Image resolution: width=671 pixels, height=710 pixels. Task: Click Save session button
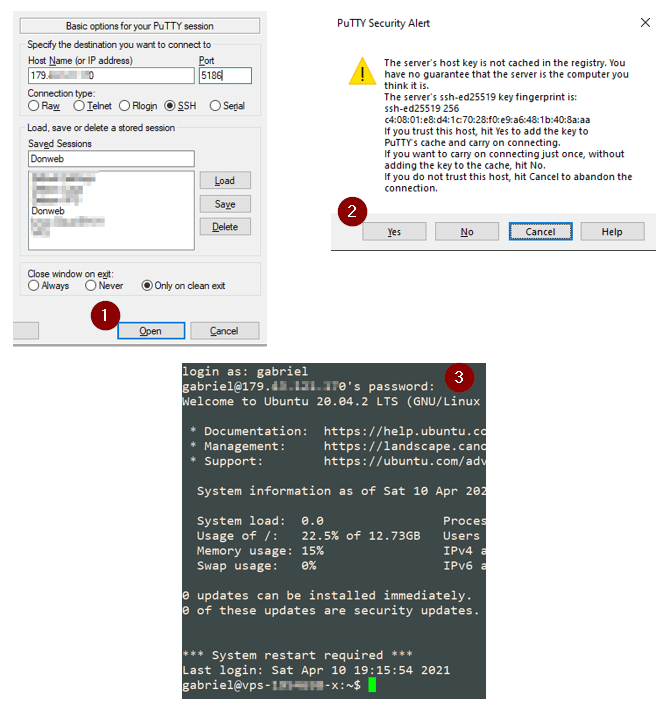225,204
